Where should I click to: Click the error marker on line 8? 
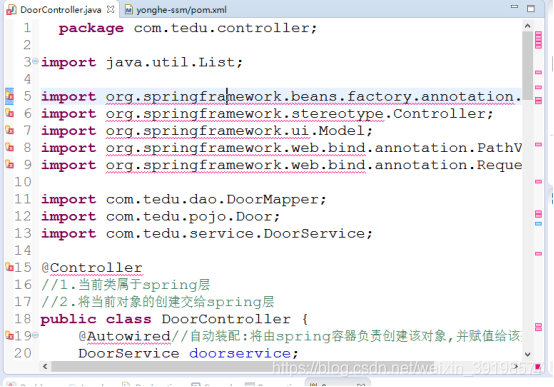[10, 147]
